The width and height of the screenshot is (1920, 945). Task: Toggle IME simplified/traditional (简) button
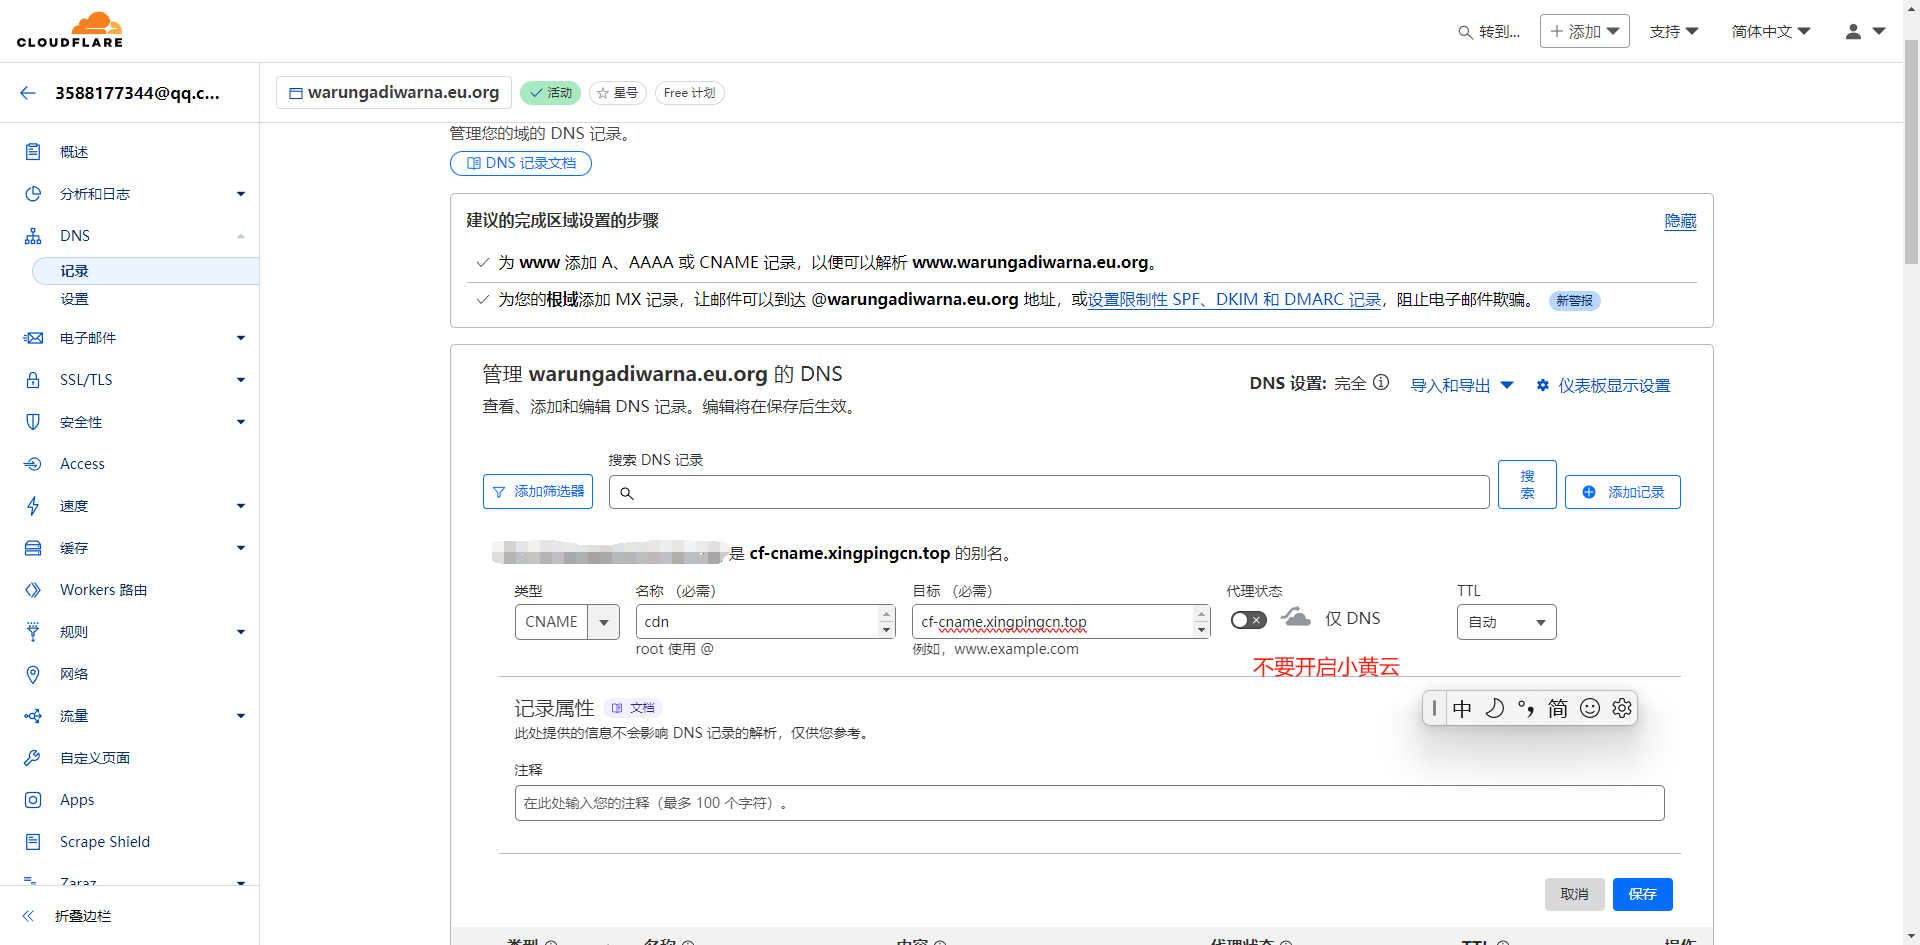pos(1558,708)
